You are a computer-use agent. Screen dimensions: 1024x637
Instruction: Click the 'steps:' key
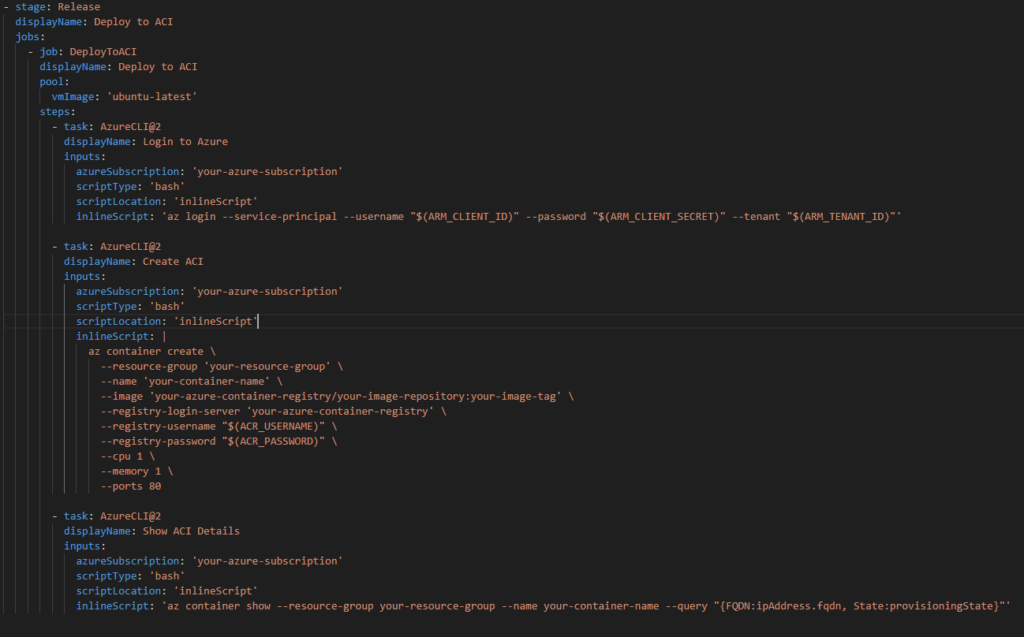(57, 112)
